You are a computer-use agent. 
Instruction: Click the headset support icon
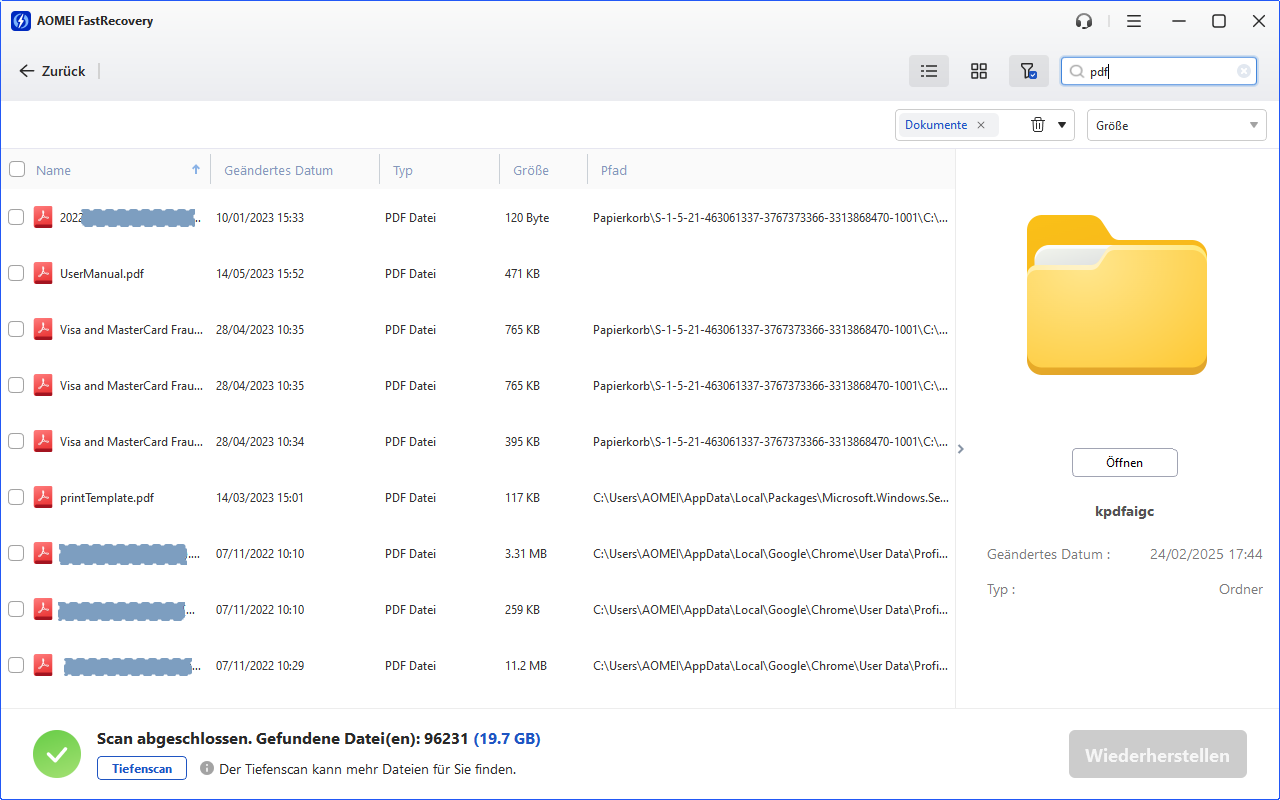[1084, 21]
